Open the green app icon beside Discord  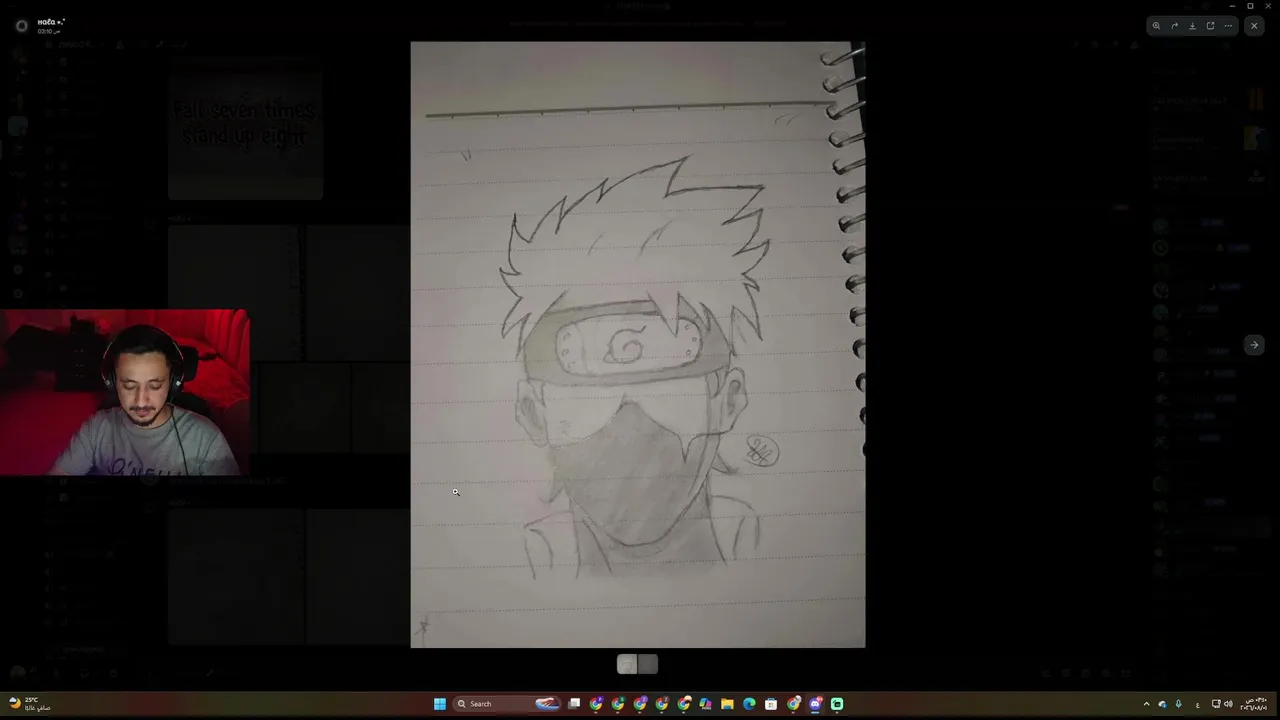837,704
